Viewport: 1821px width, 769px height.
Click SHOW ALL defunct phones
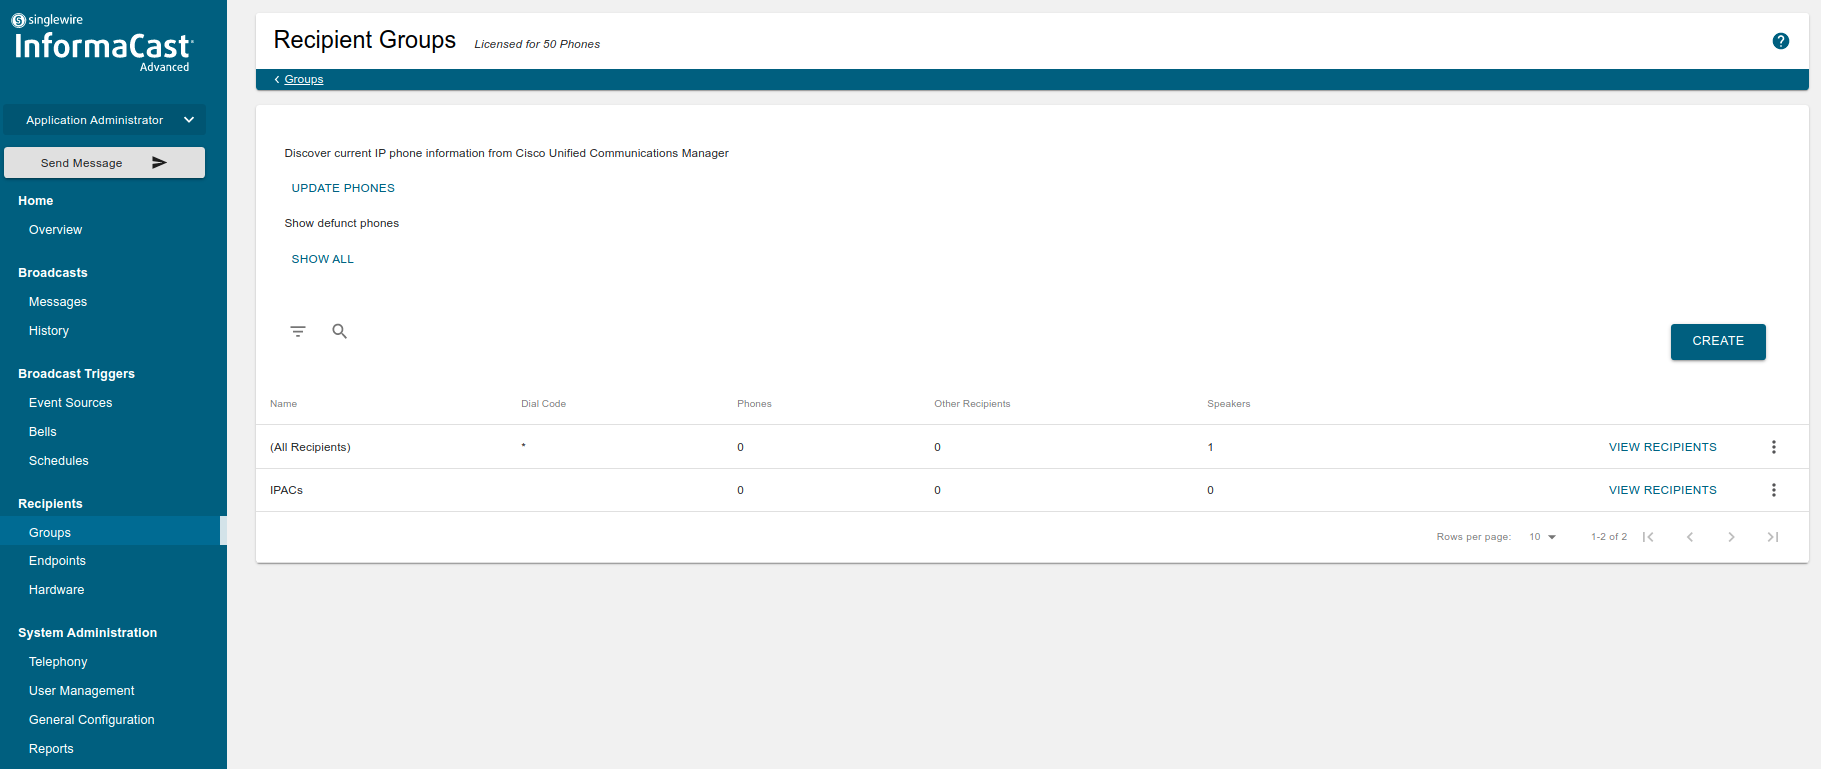[x=322, y=259]
